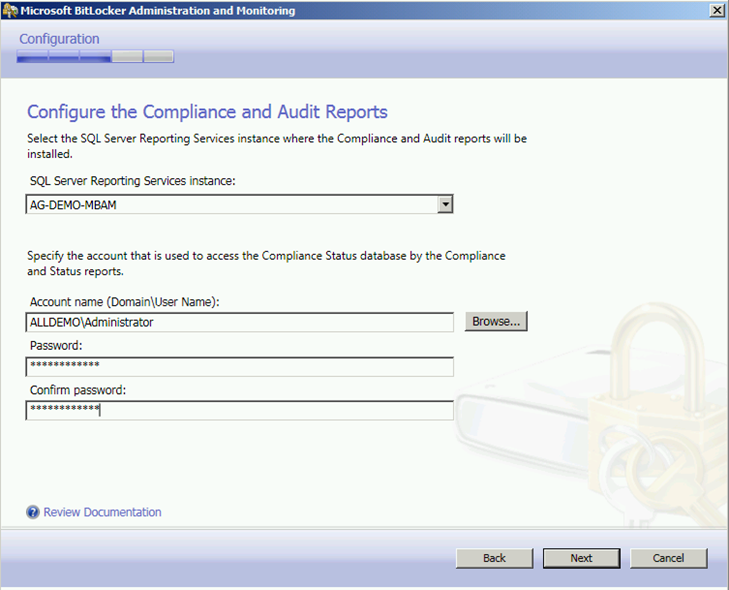Click the AG-DEMO-MBAM combo box field
The image size is (729, 590).
239,205
